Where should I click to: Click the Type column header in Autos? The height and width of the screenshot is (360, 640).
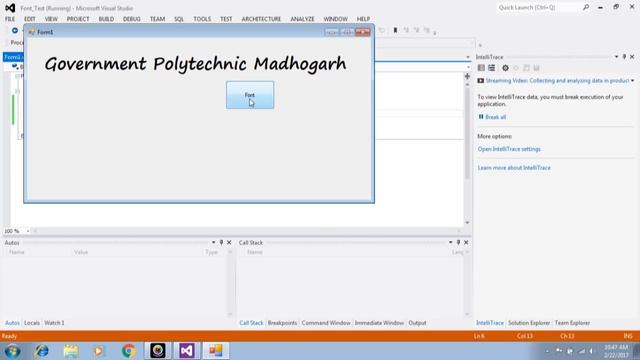click(x=211, y=252)
